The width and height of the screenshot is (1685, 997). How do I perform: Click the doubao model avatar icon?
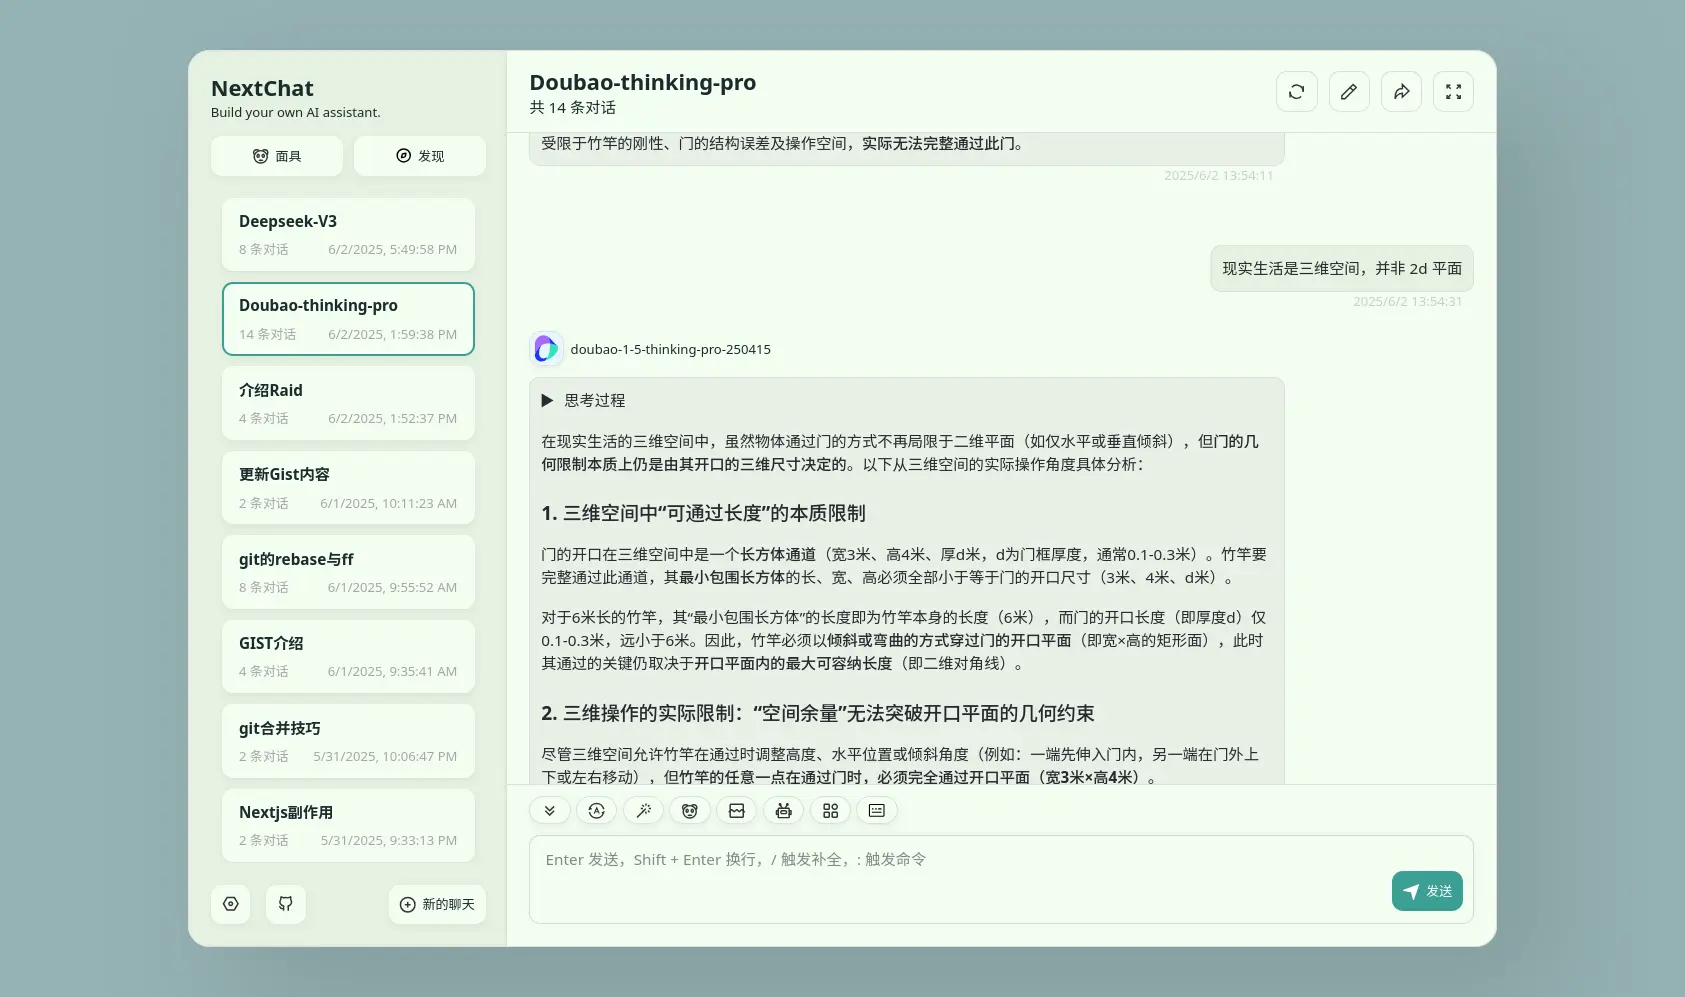(x=546, y=349)
